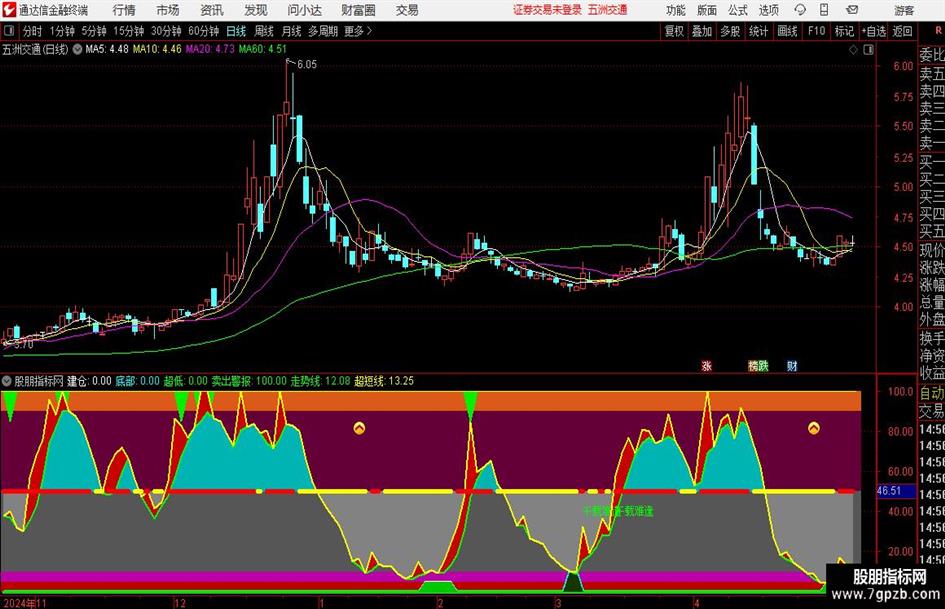Open the 版面 menu
The width and height of the screenshot is (945, 609).
pos(707,10)
